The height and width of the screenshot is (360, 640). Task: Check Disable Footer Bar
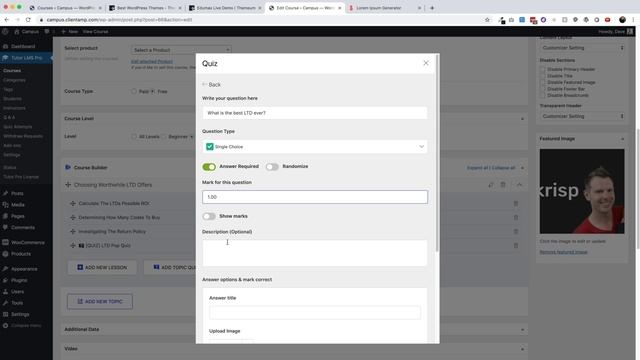pyautogui.click(x=542, y=89)
